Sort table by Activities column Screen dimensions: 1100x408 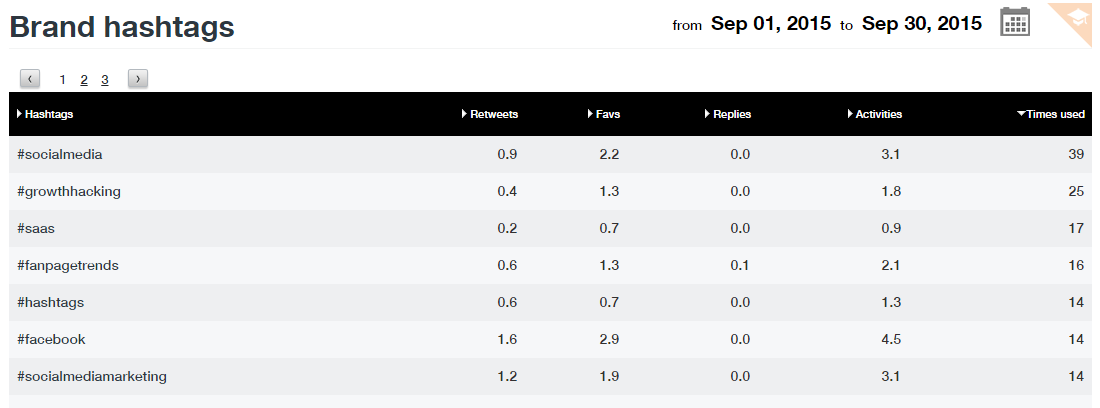(878, 114)
